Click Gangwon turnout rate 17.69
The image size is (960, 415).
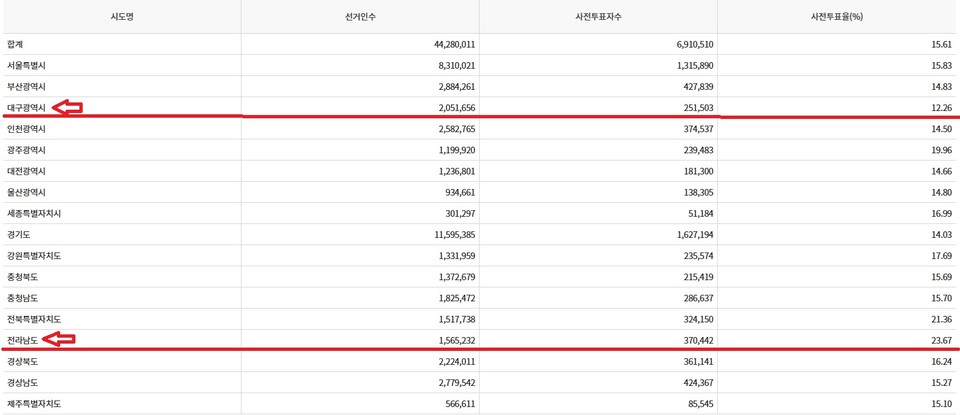[940, 256]
